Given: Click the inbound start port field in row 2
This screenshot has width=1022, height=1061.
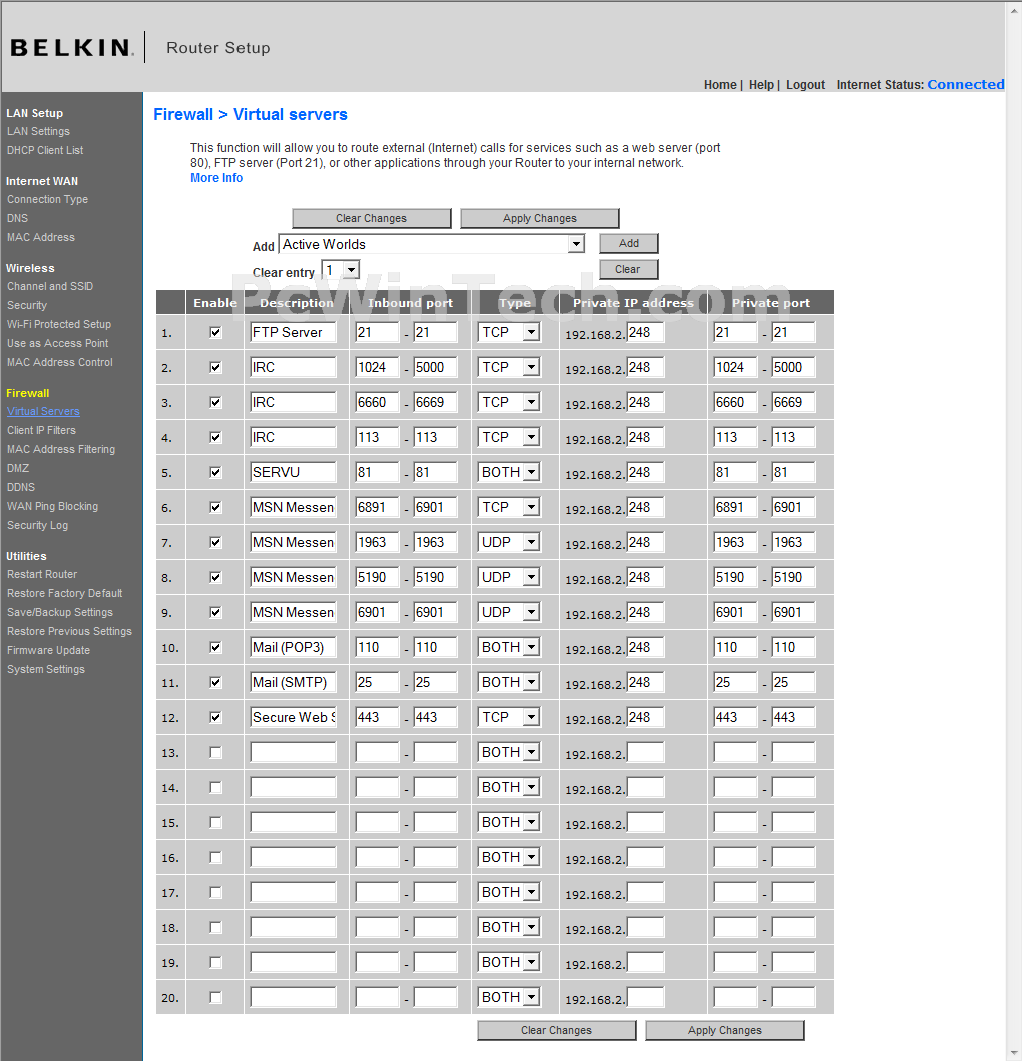Looking at the screenshot, I should click(378, 367).
